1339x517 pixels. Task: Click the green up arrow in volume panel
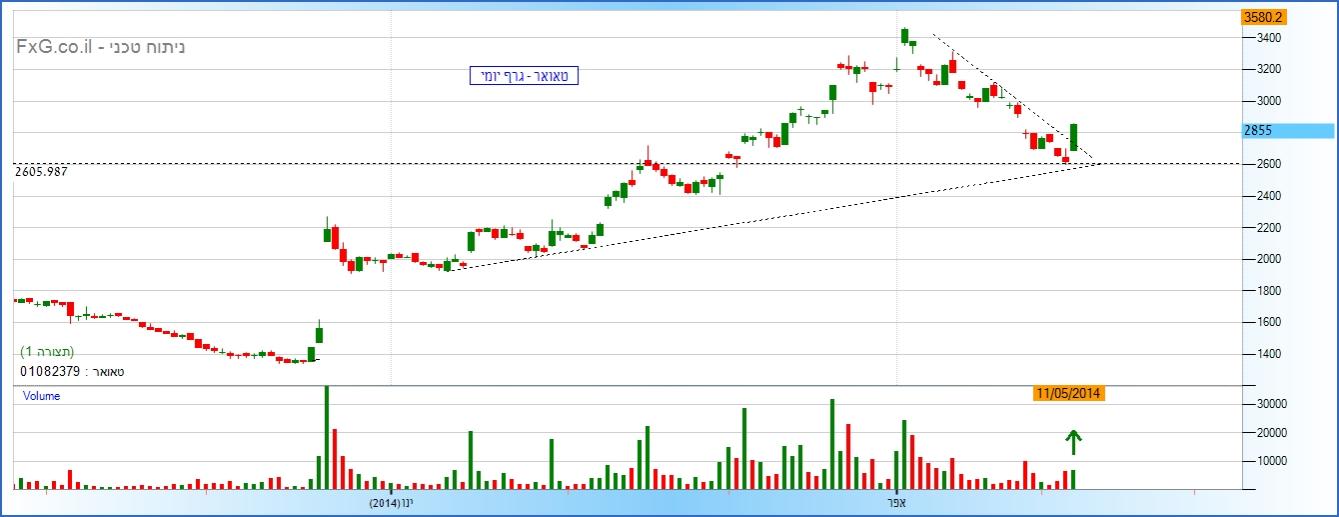click(x=1073, y=441)
